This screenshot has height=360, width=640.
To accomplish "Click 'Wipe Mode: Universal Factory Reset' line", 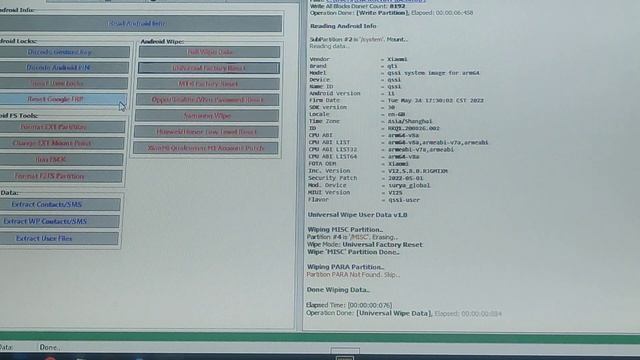I will (x=364, y=244).
